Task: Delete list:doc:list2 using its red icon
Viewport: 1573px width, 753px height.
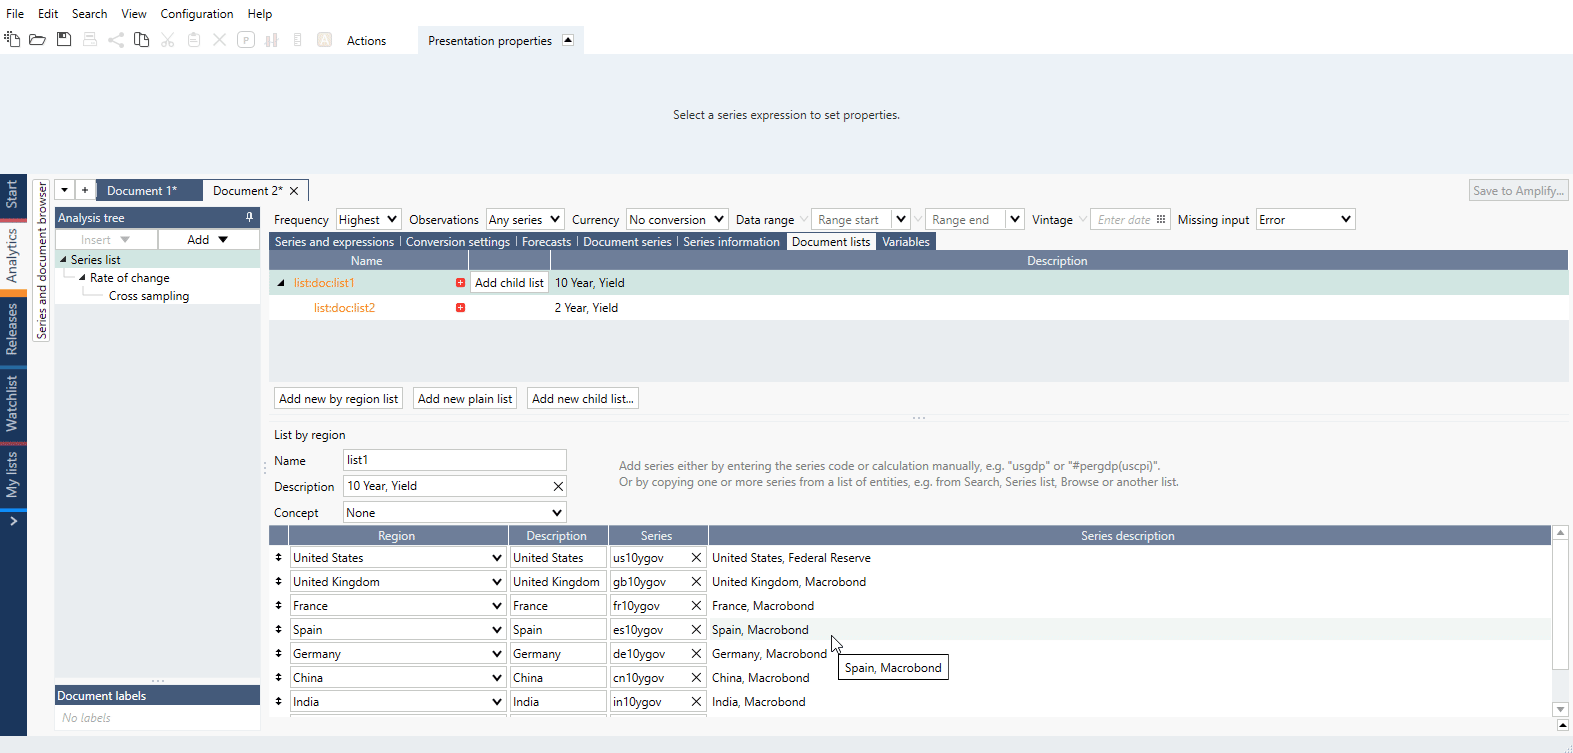Action: click(x=460, y=308)
